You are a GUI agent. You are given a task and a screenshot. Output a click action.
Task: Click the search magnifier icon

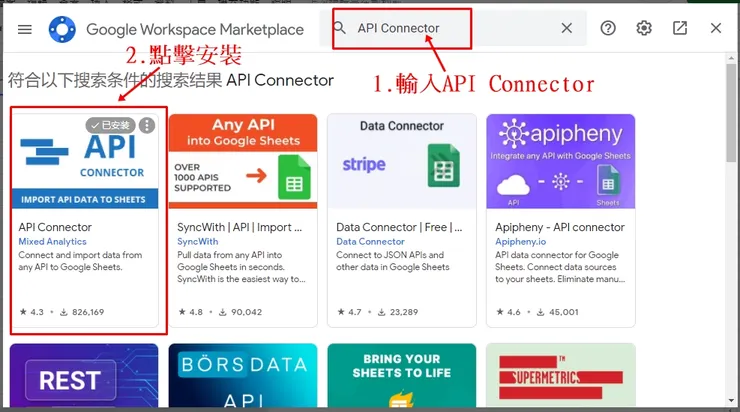pos(339,28)
